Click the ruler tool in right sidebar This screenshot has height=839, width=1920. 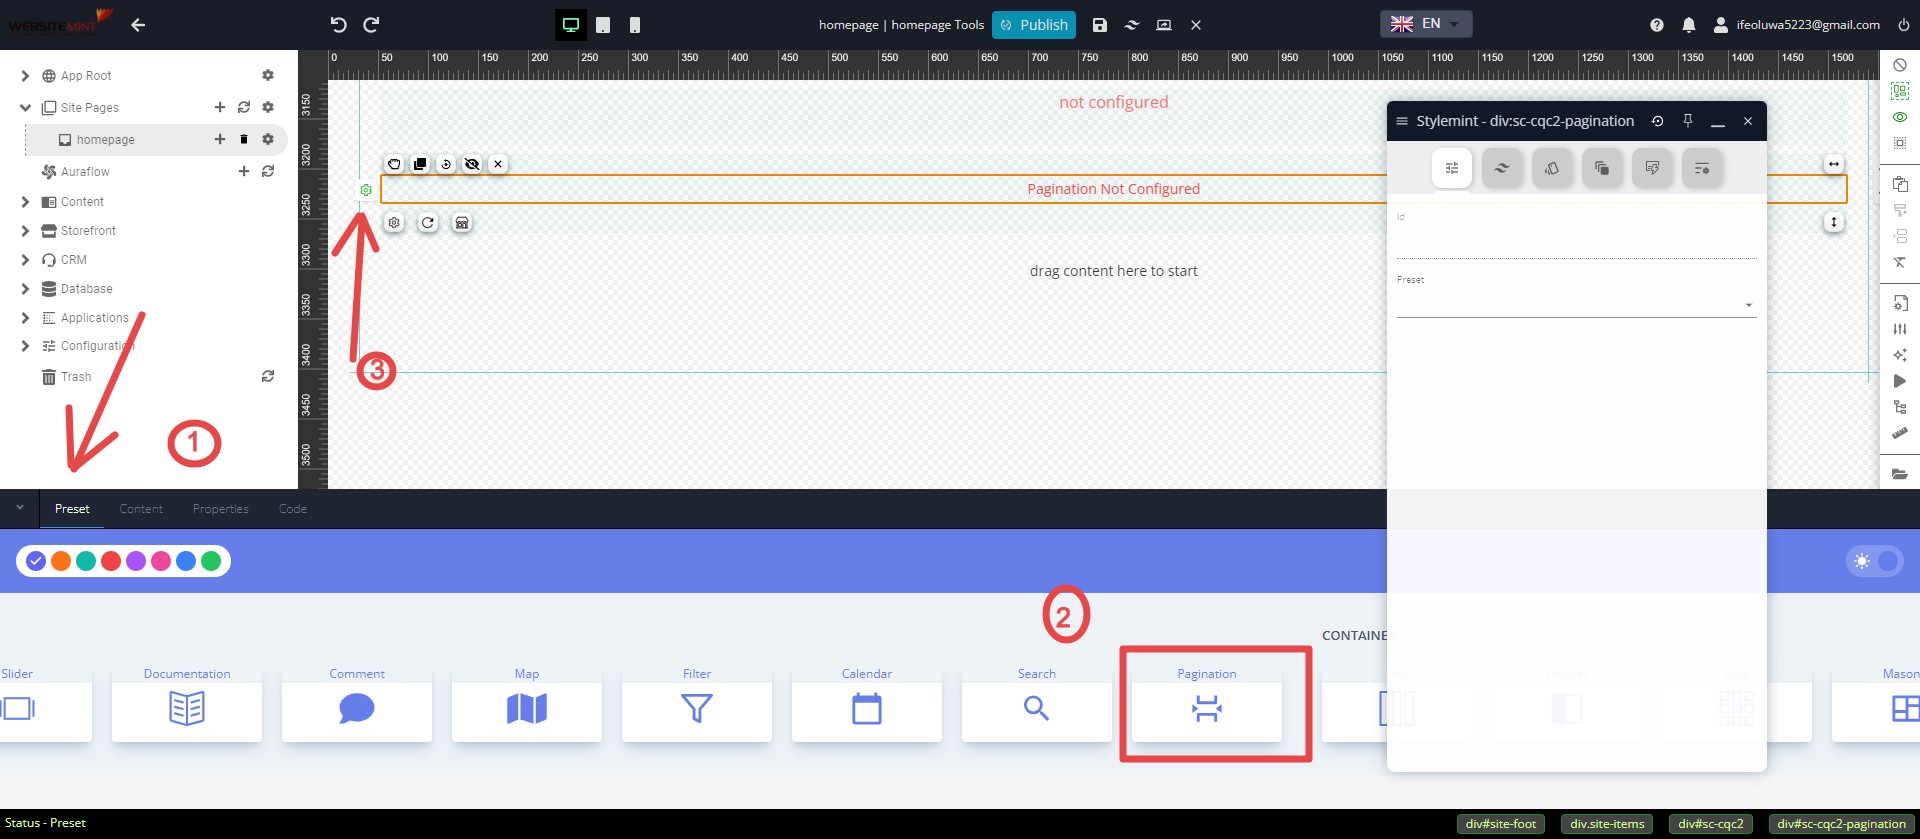1900,433
